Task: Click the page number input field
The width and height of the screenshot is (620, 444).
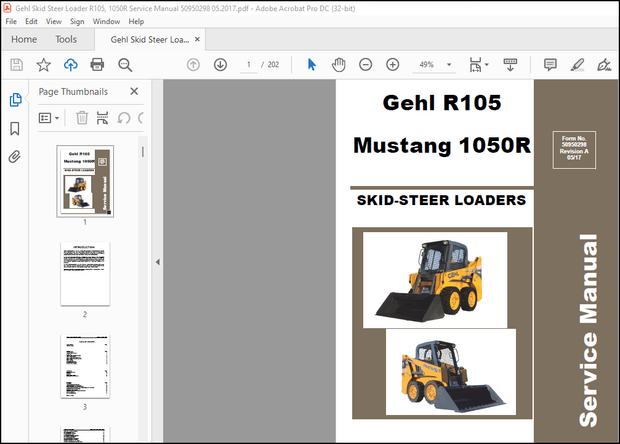Action: click(x=249, y=64)
